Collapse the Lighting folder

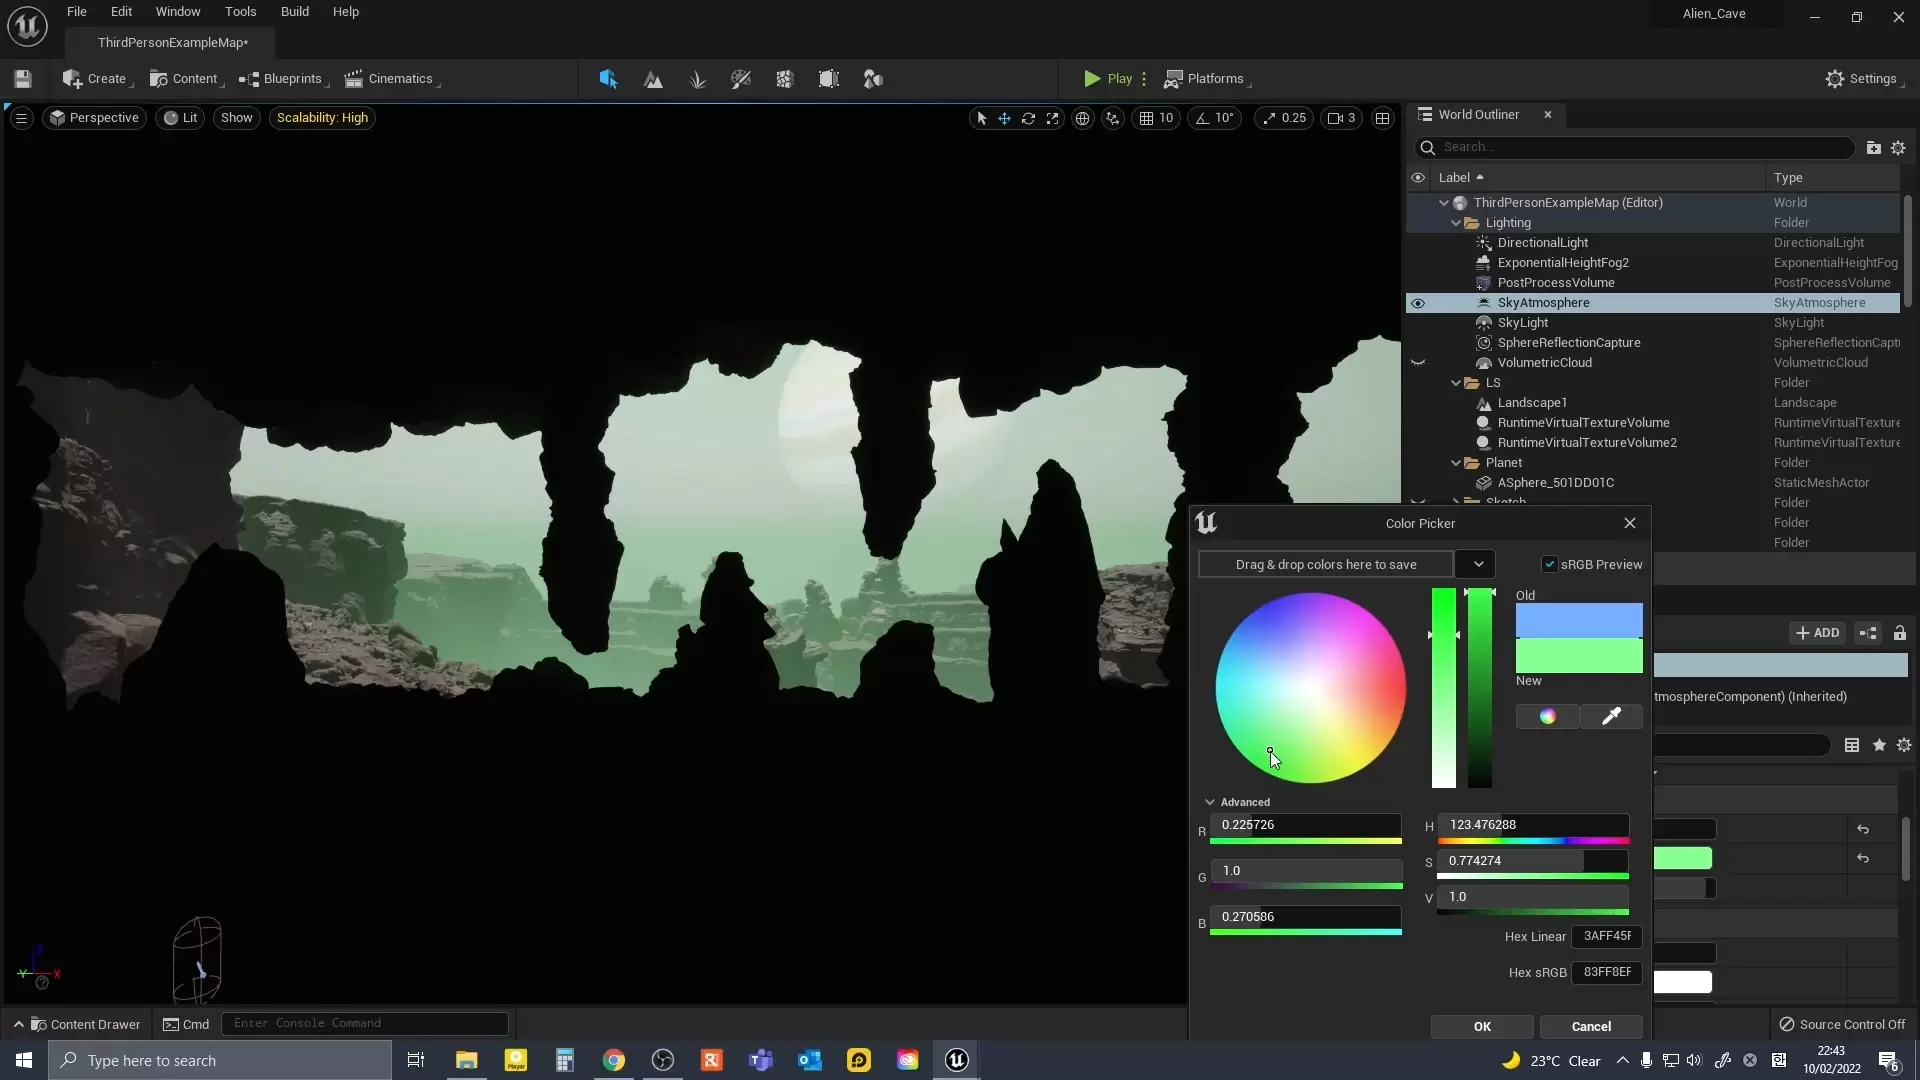click(1456, 223)
